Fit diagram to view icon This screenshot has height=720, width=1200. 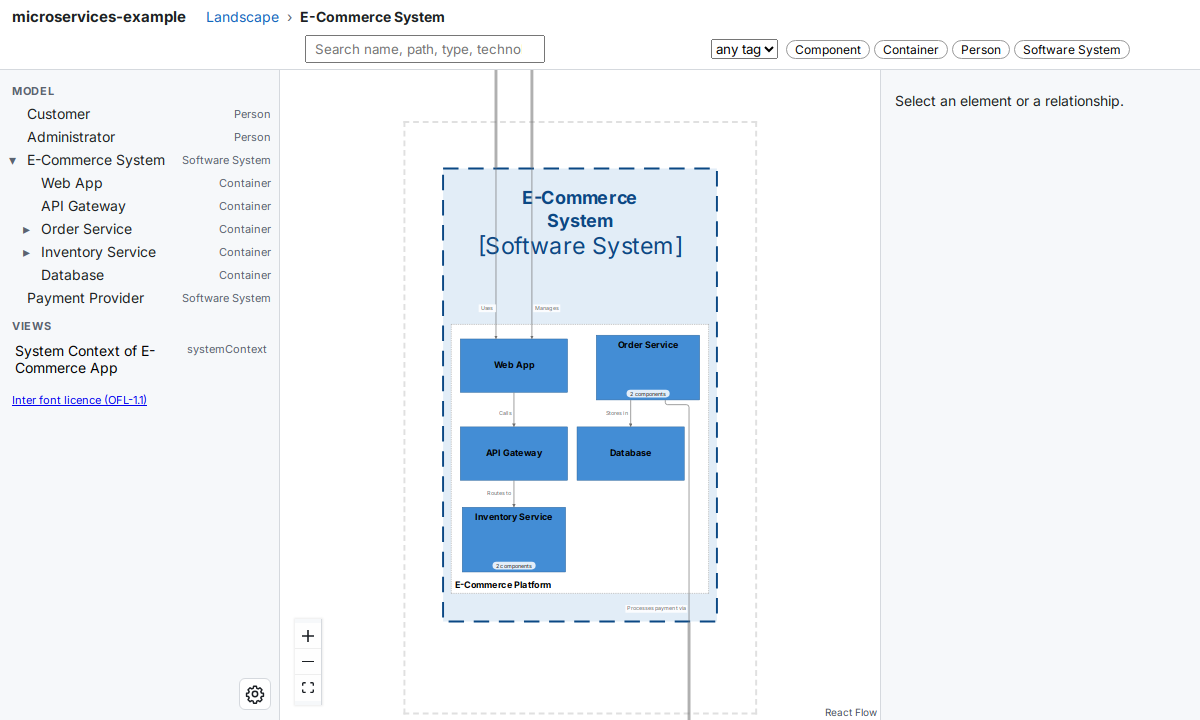pos(308,687)
